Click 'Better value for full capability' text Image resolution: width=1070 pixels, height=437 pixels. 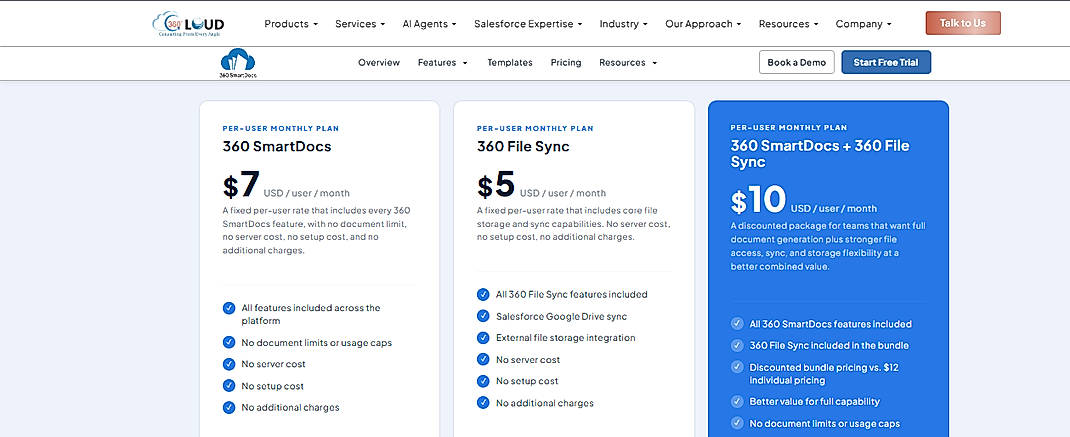point(814,401)
